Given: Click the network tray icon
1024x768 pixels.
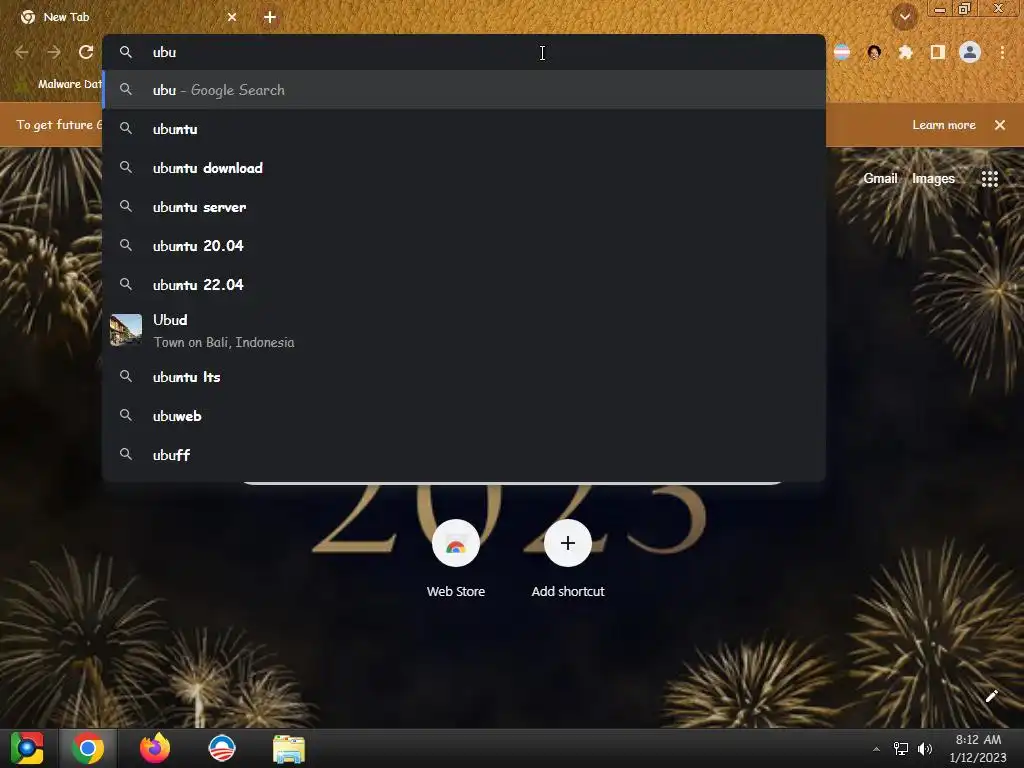Looking at the screenshot, I should [901, 749].
